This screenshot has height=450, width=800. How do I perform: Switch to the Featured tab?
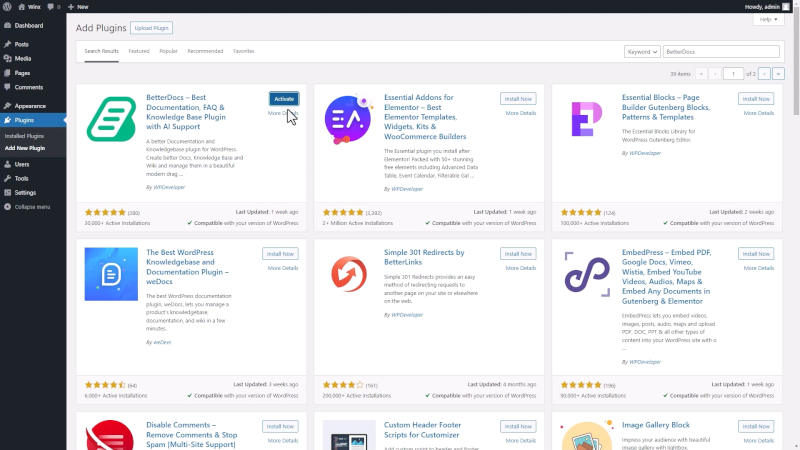pos(139,51)
